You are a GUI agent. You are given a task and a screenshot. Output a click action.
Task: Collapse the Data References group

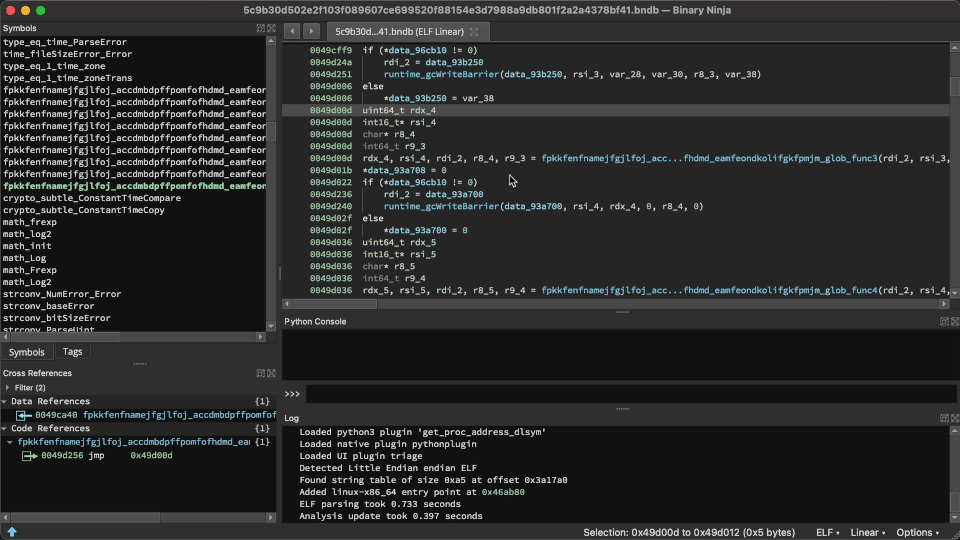6,401
